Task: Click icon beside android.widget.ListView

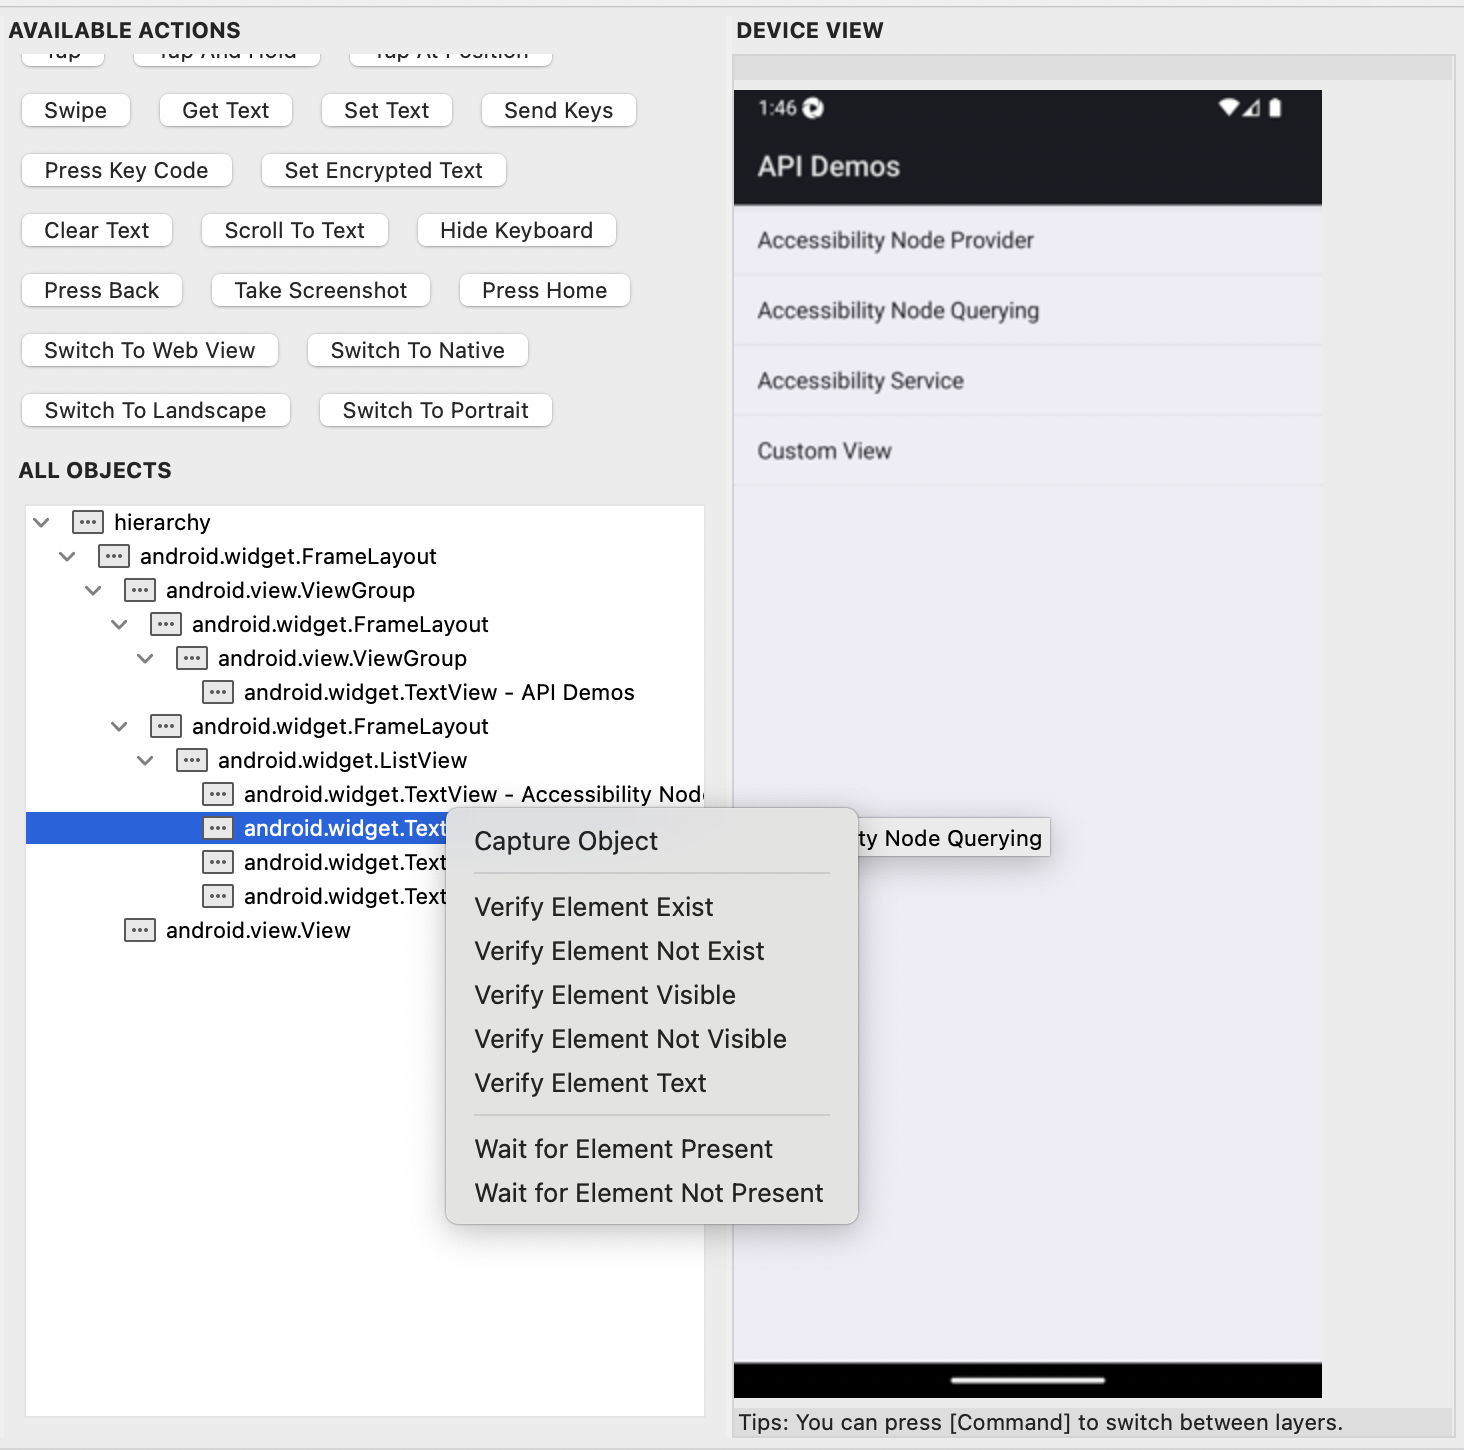Action: coord(192,760)
